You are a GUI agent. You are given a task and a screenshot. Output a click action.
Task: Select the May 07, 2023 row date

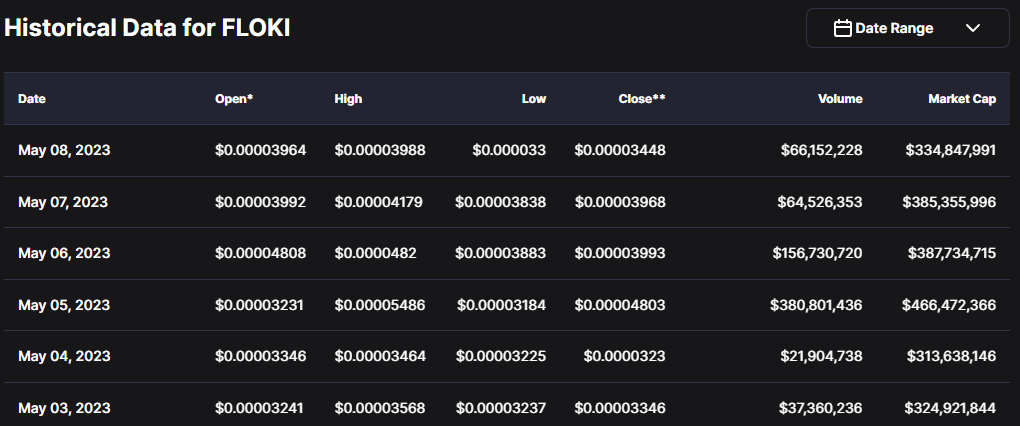63,202
